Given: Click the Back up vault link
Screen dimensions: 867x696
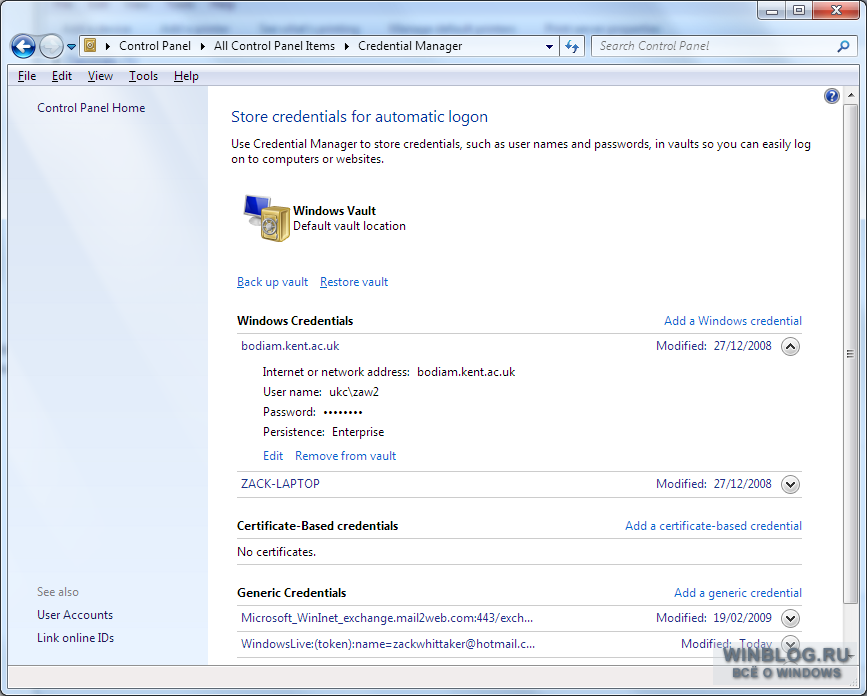Looking at the screenshot, I should [273, 282].
